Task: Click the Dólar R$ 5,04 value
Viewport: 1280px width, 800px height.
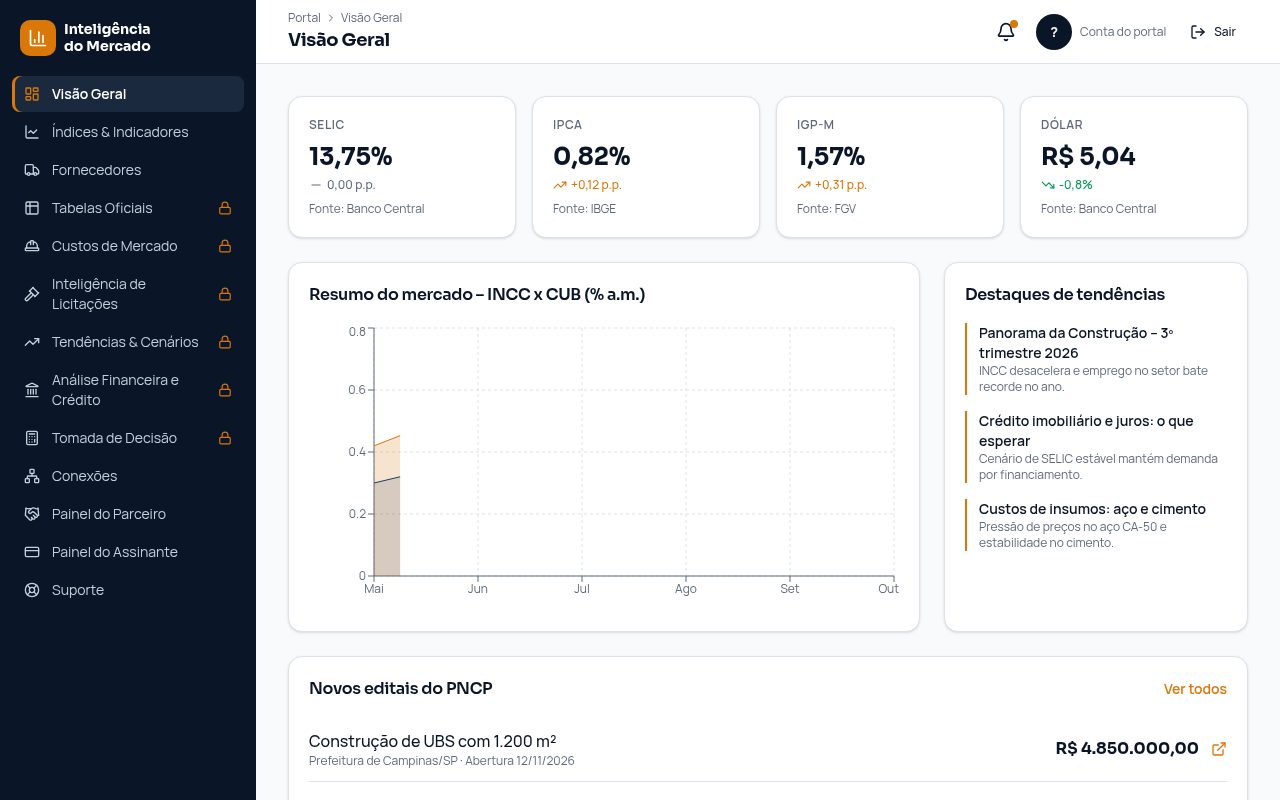Action: coord(1088,157)
